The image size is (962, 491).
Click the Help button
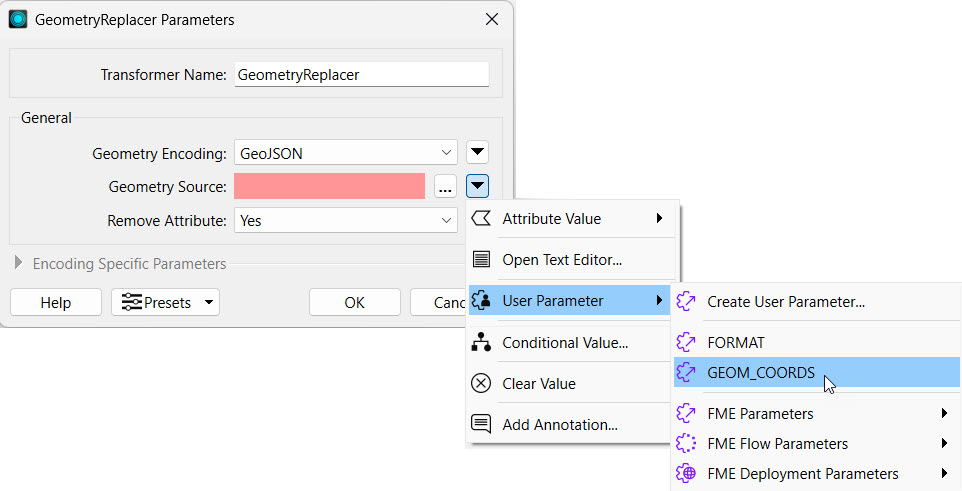[x=55, y=302]
